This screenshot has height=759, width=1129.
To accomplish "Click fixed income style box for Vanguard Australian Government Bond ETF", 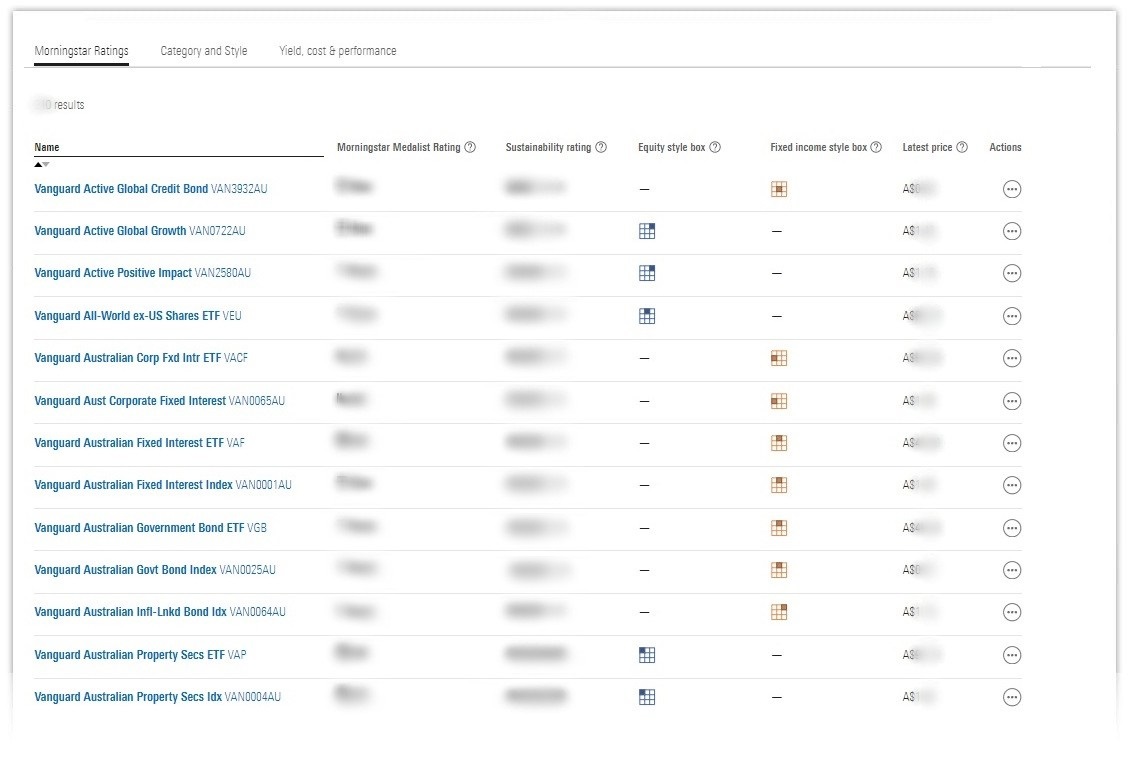I will pos(779,528).
